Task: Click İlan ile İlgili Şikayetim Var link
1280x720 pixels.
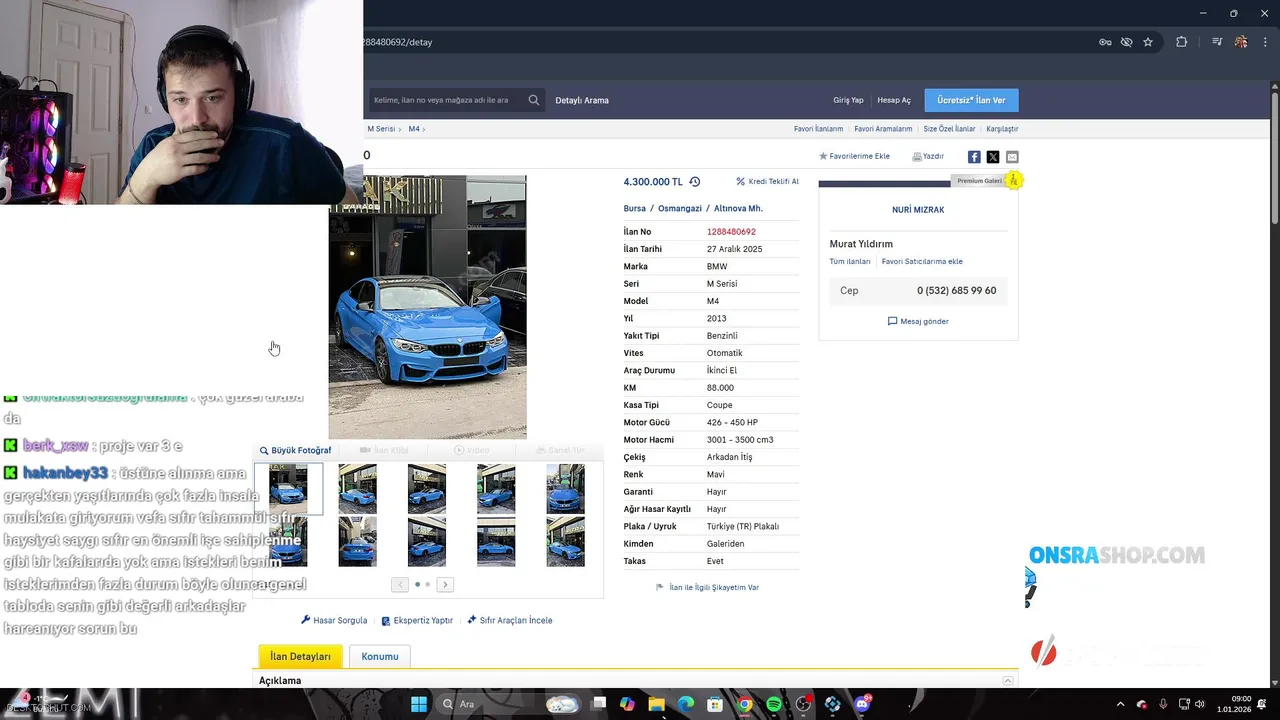Action: pyautogui.click(x=707, y=588)
